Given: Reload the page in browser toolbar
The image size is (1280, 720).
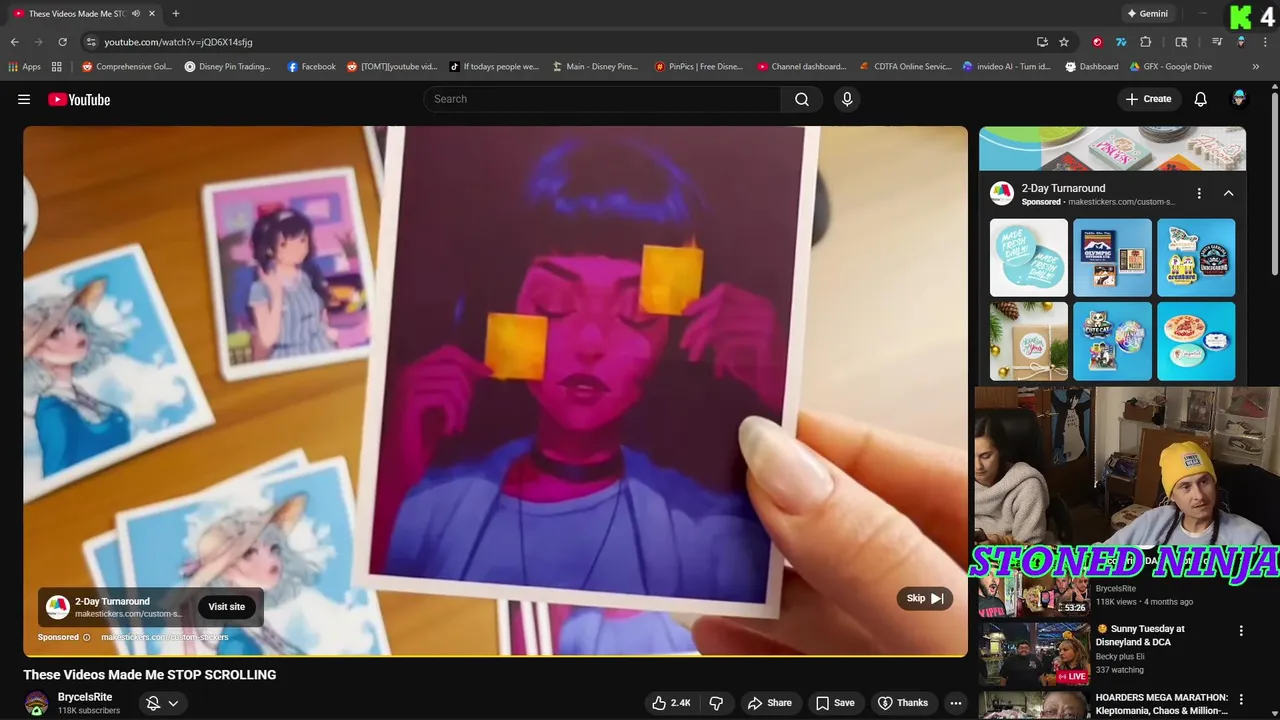Looking at the screenshot, I should (62, 42).
